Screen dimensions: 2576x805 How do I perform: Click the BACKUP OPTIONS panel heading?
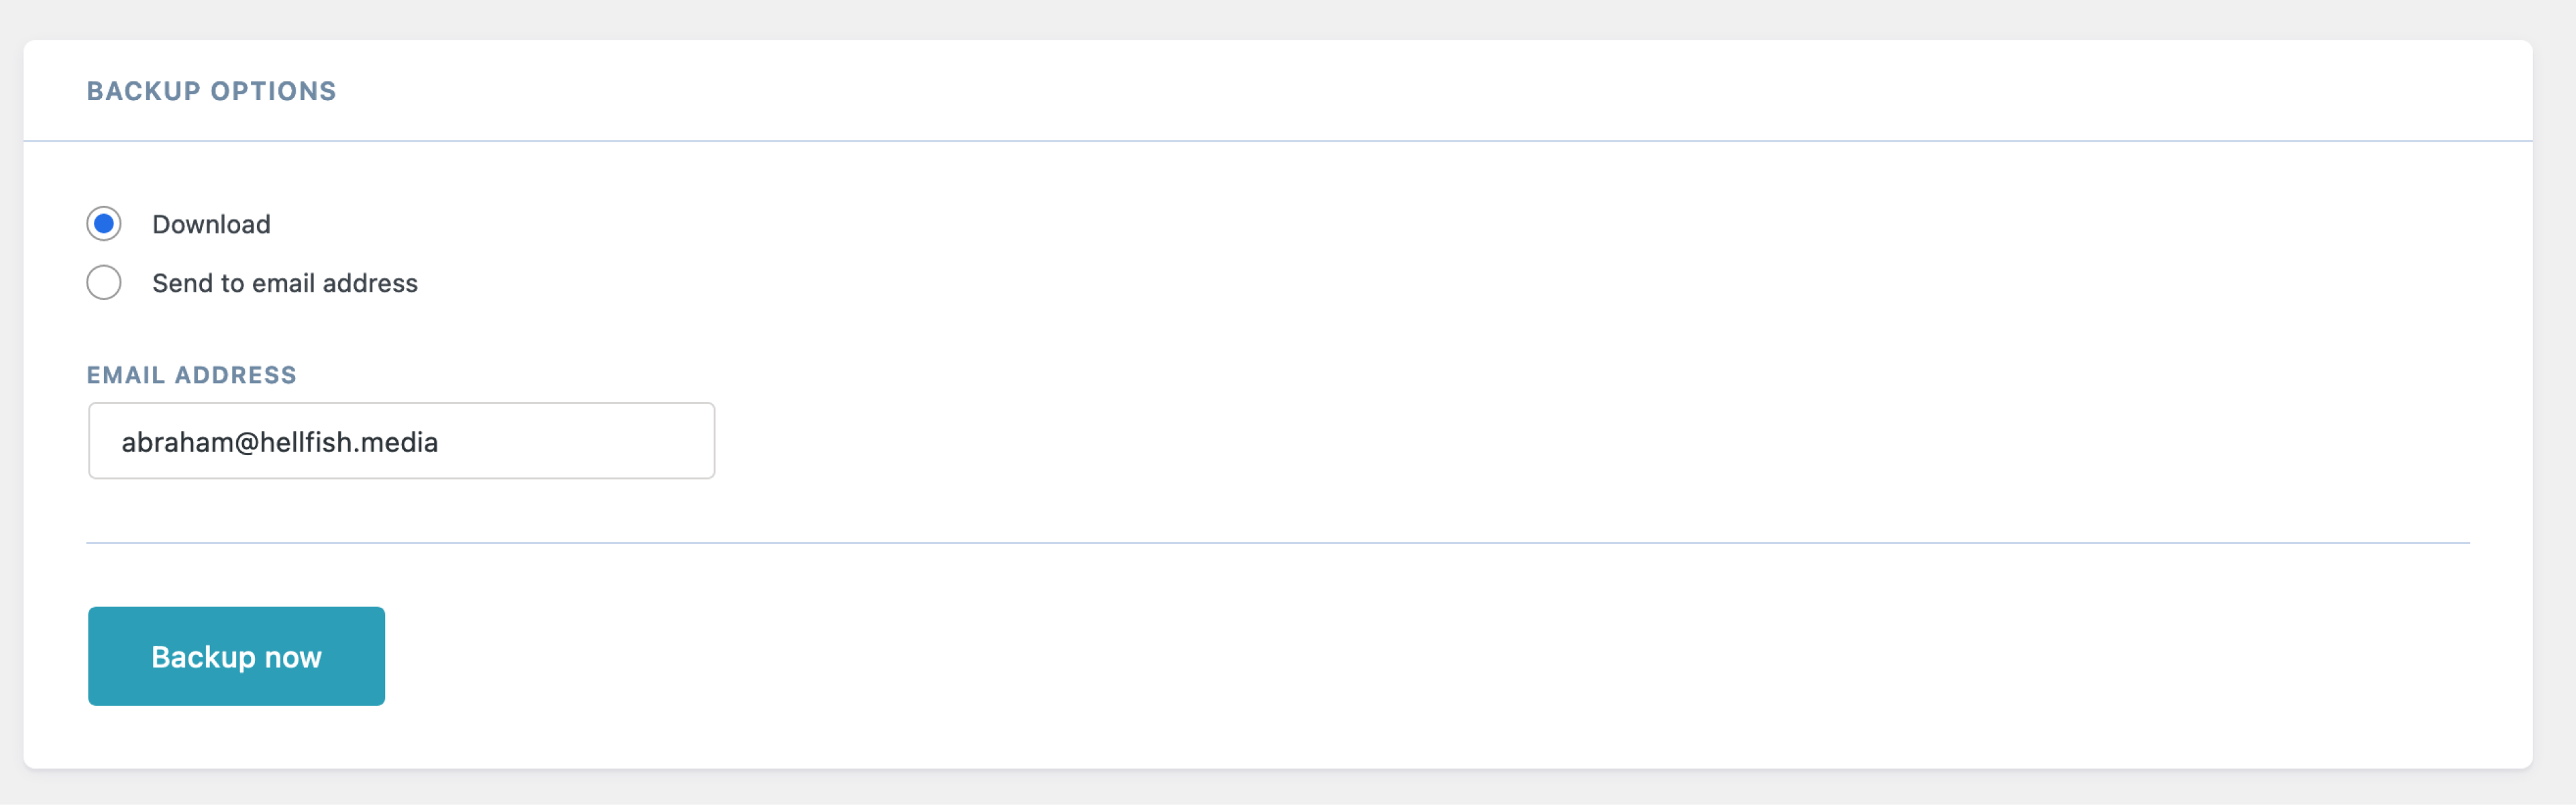click(211, 91)
